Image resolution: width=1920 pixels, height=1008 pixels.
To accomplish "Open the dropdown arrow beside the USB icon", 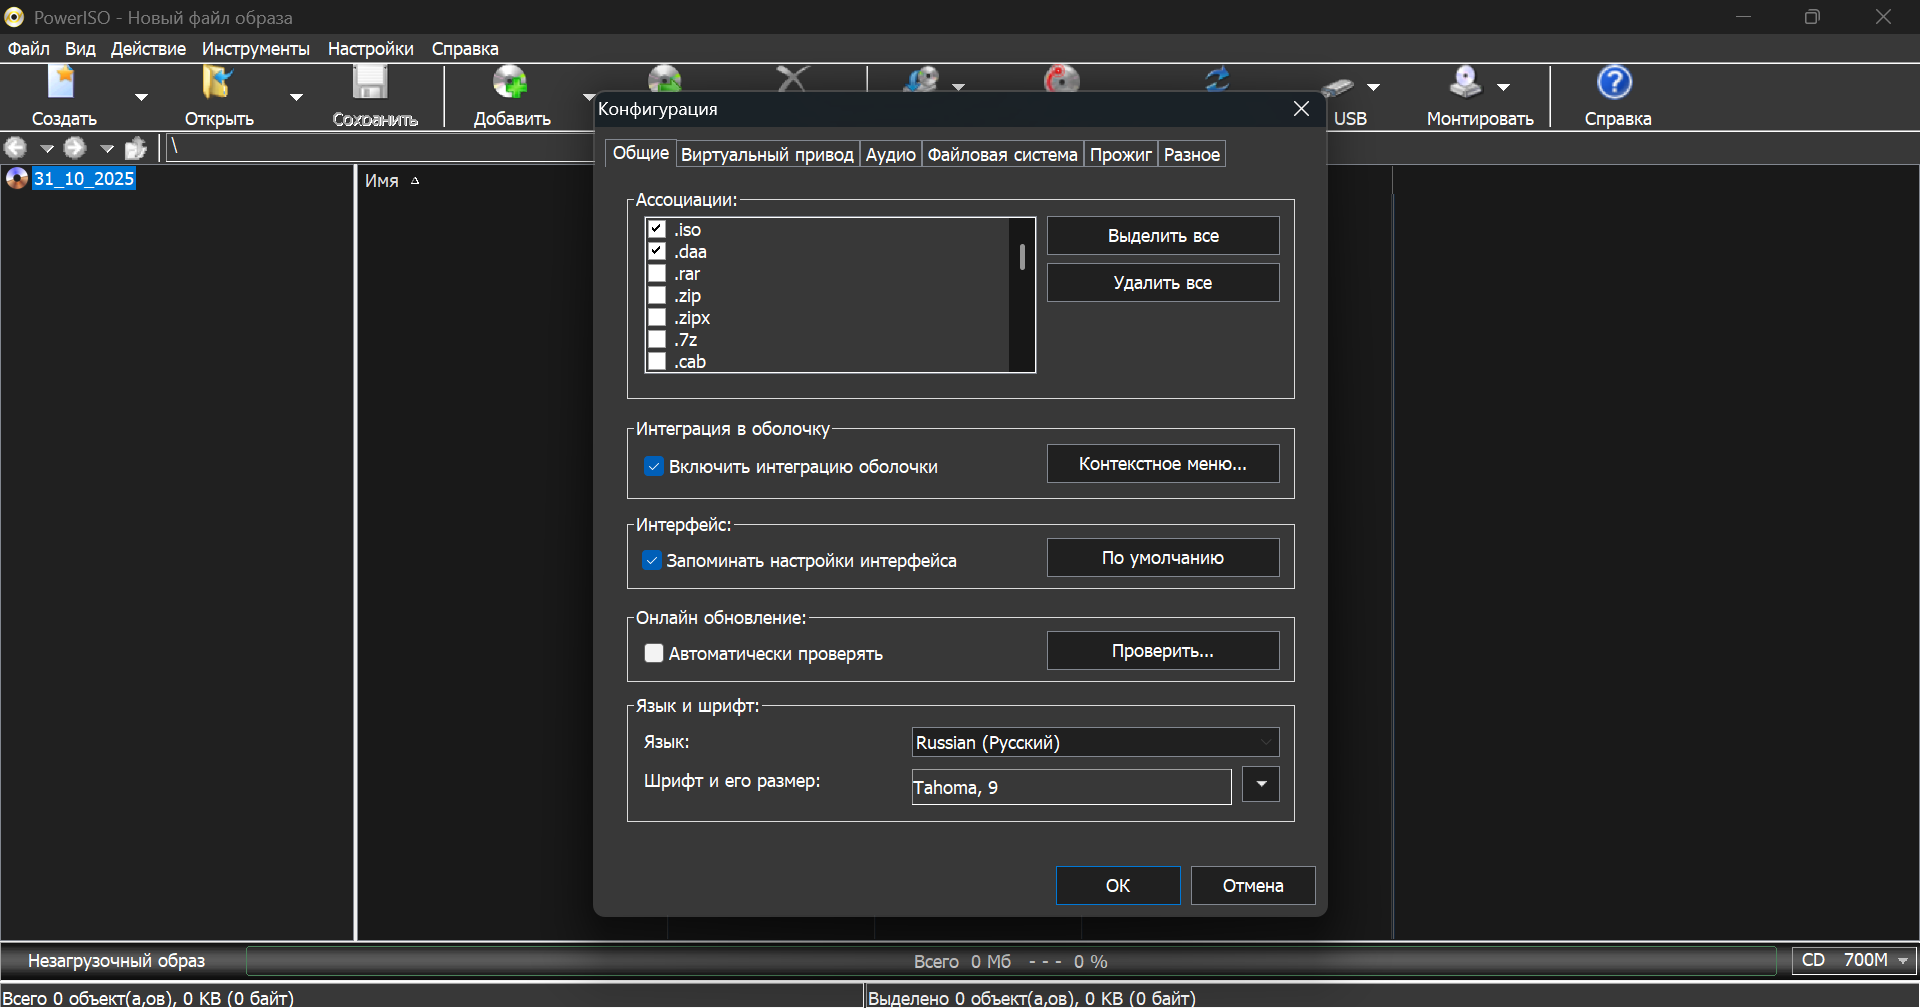I will [1373, 87].
